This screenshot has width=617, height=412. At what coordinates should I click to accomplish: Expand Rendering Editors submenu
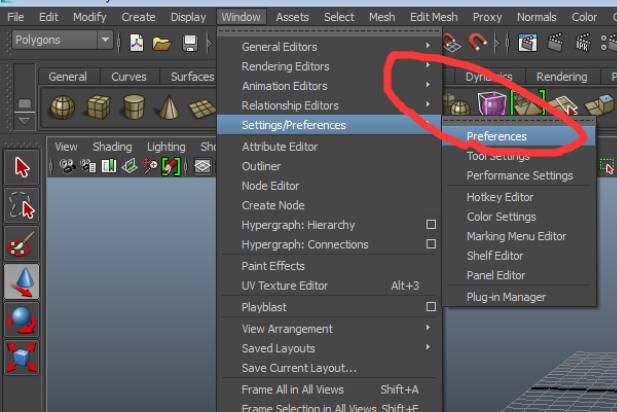click(330, 67)
